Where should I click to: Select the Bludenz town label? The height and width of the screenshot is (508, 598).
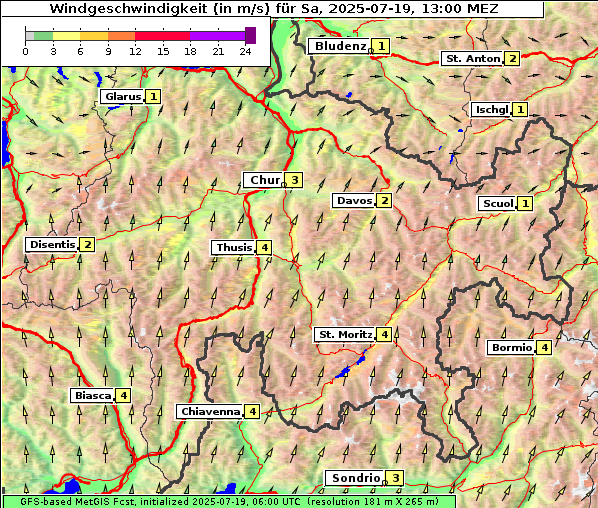340,46
